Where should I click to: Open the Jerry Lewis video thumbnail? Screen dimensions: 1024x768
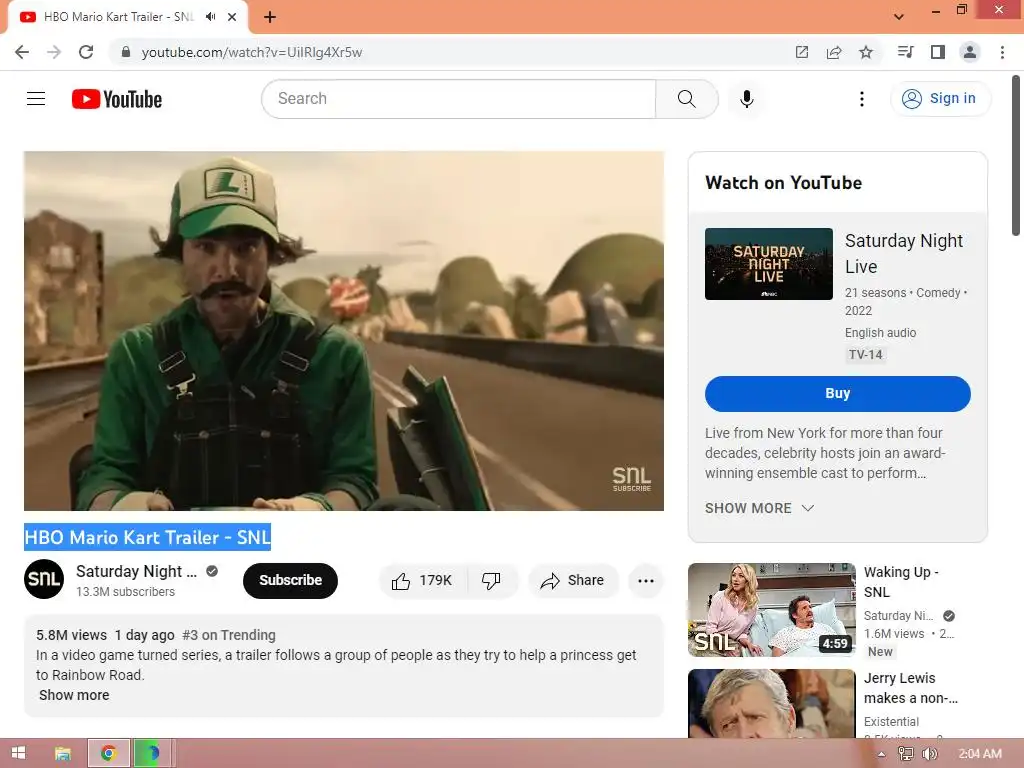(771, 703)
